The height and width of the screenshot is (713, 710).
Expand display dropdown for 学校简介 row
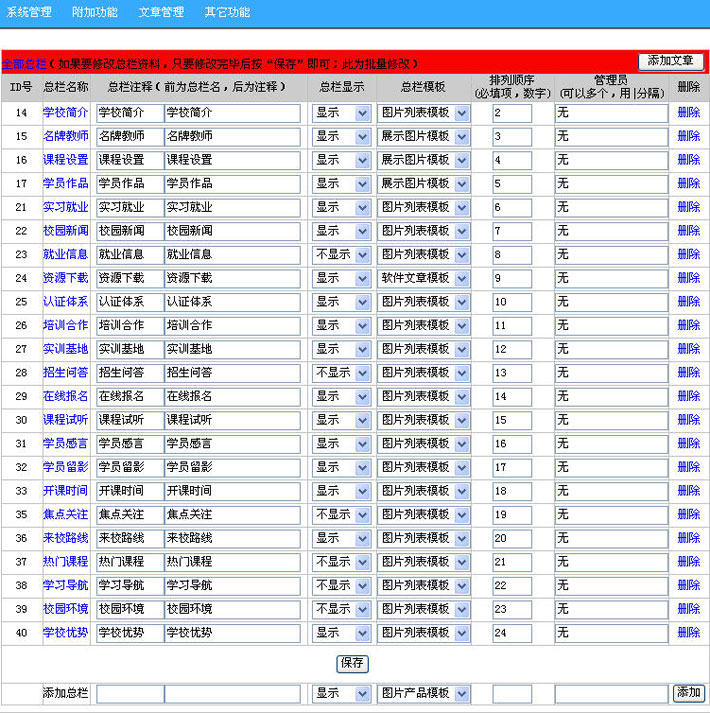[341, 113]
